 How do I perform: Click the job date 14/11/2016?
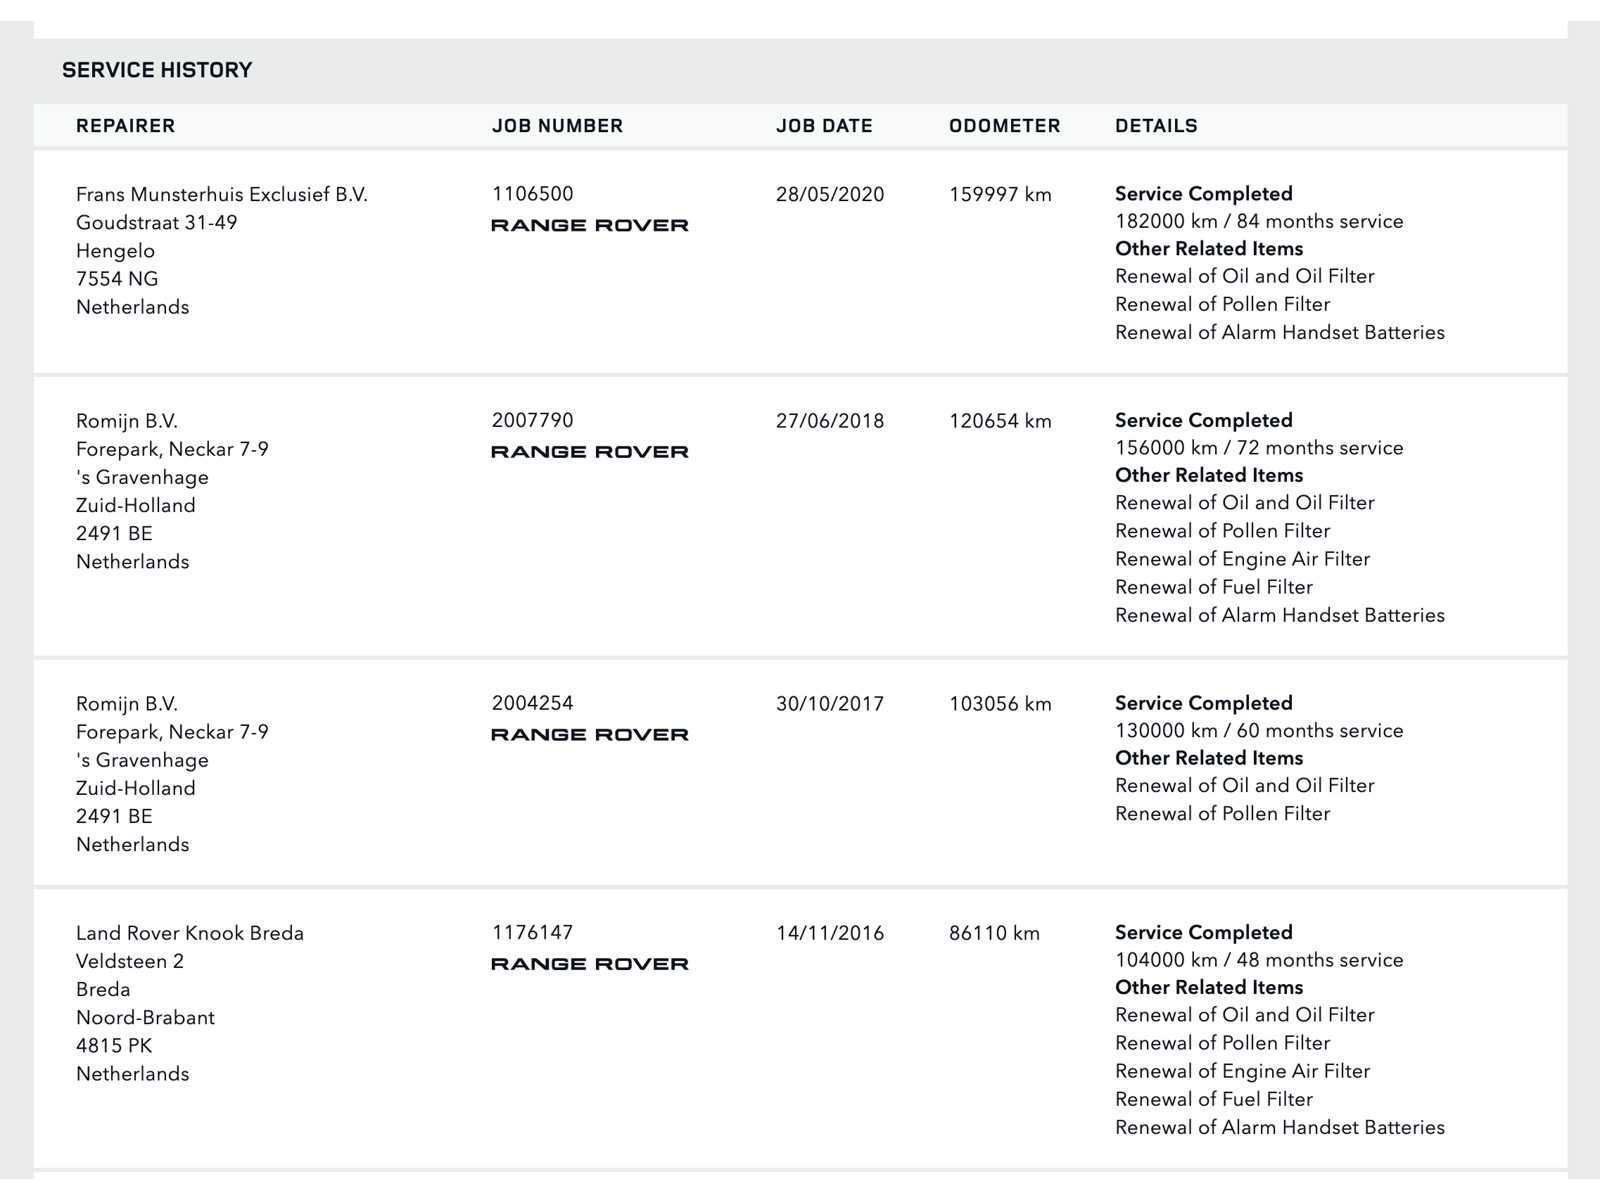point(830,933)
